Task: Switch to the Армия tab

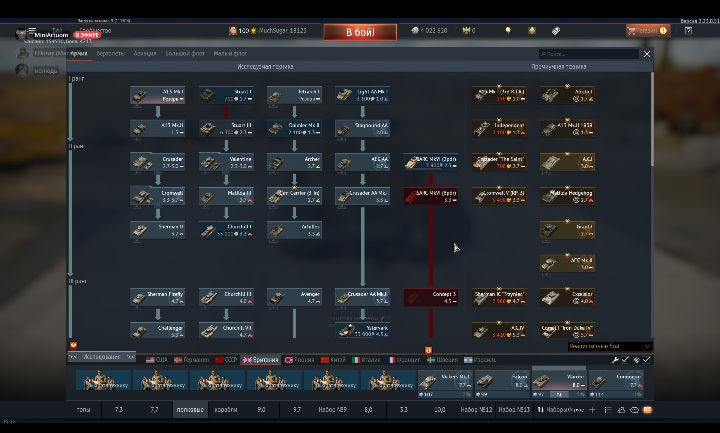Action: point(79,54)
